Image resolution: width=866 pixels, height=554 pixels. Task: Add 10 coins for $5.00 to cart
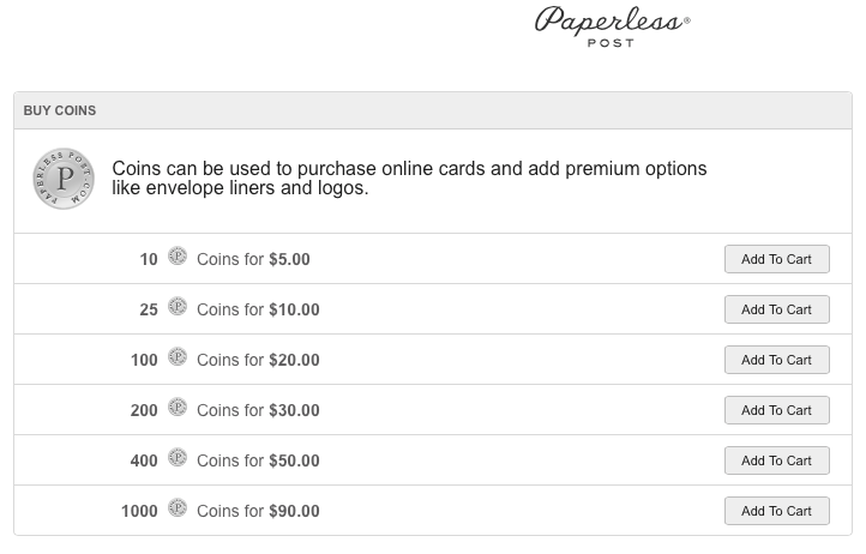(x=776, y=259)
